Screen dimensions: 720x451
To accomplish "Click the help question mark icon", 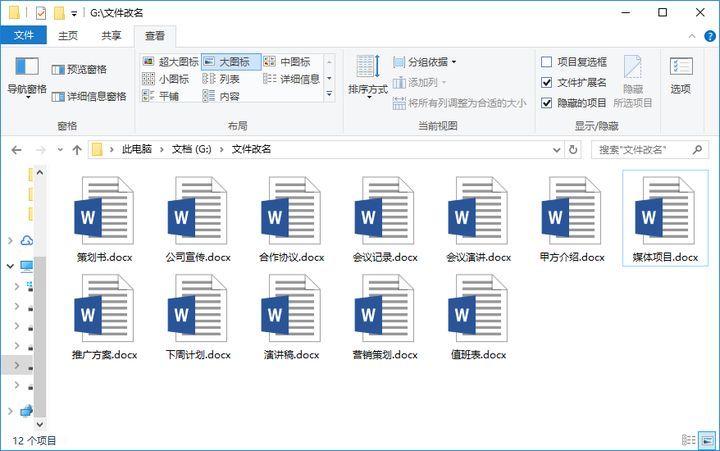I will [x=710, y=36].
